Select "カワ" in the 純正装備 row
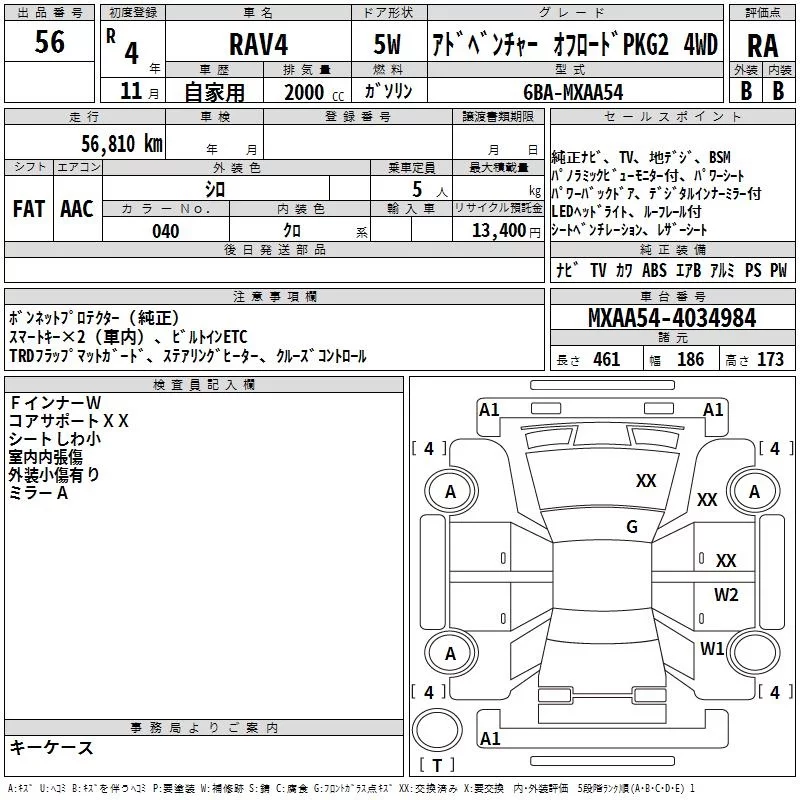This screenshot has height=800, width=800. [624, 270]
